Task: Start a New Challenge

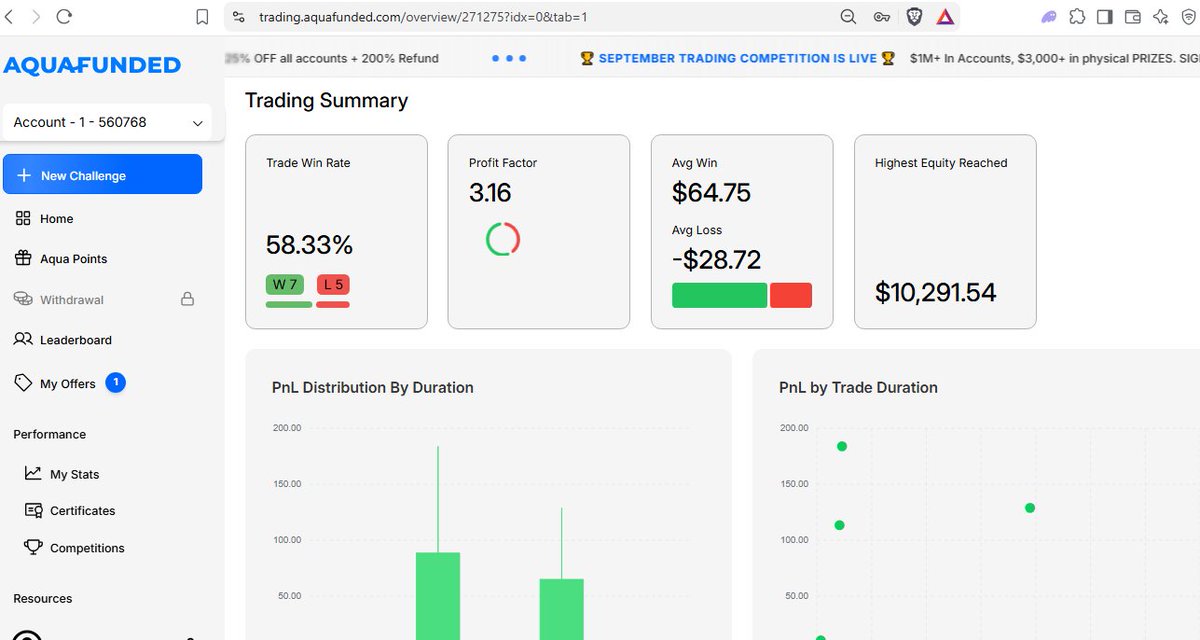Action: pos(103,175)
